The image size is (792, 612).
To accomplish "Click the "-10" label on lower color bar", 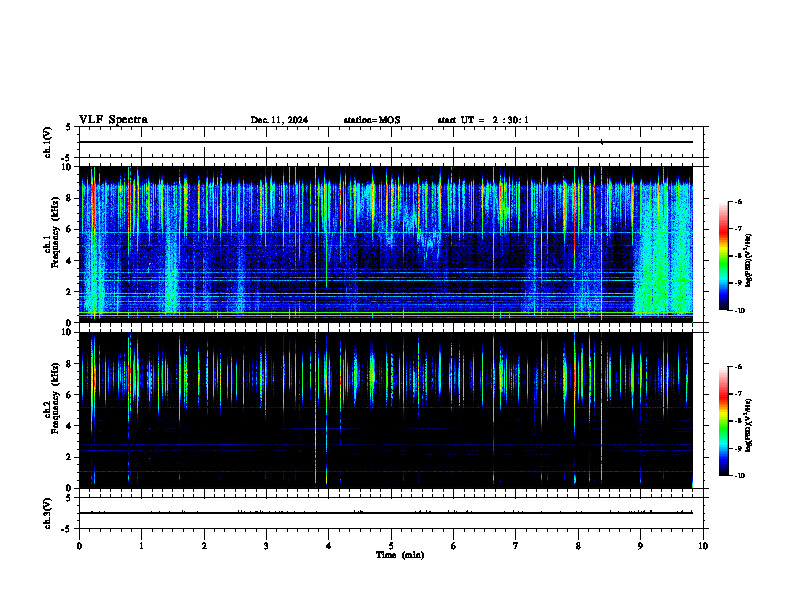I will (740, 476).
